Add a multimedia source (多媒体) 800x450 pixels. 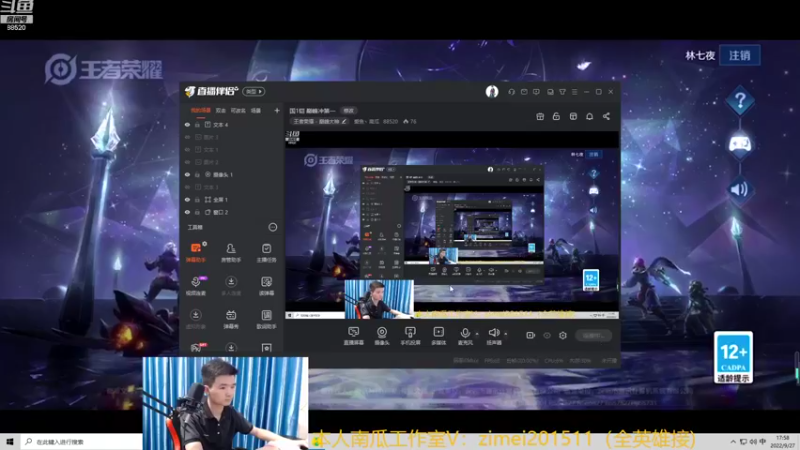click(439, 336)
